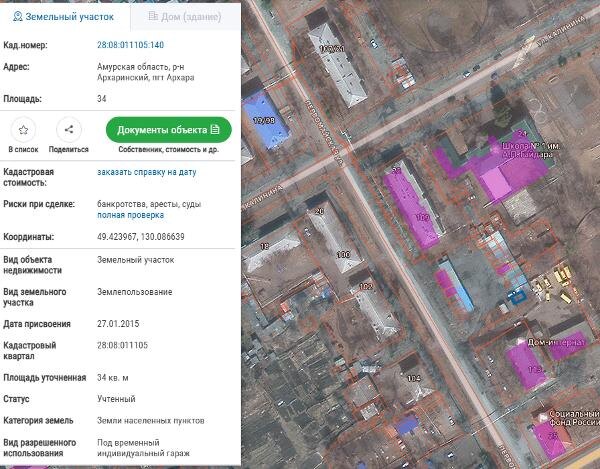Select blue building labeled 19/98 on map

point(266,120)
